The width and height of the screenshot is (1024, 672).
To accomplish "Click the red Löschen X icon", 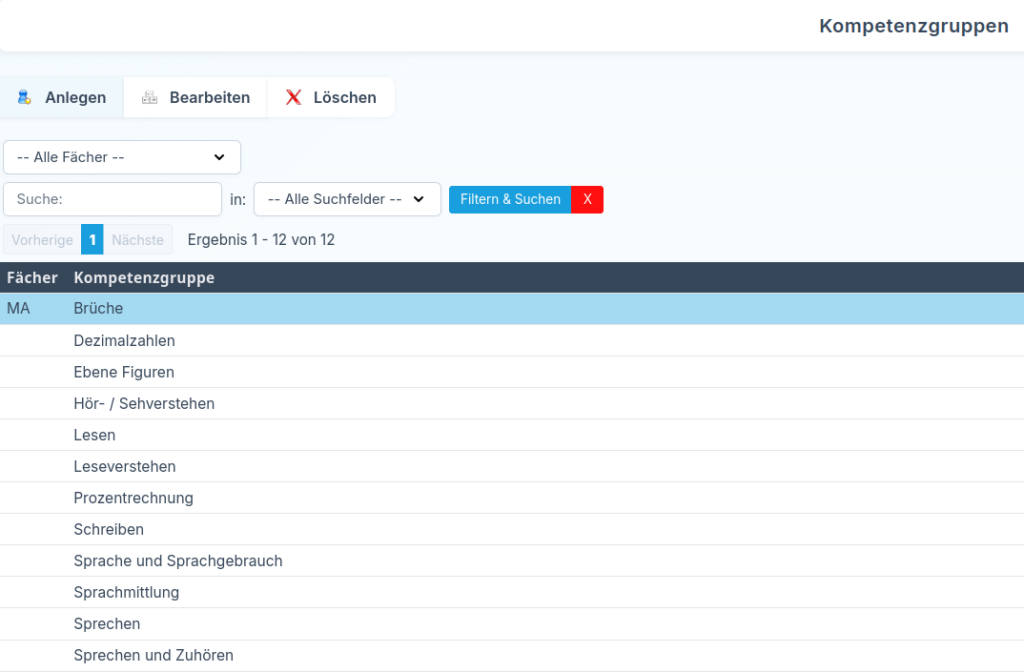I will (293, 98).
